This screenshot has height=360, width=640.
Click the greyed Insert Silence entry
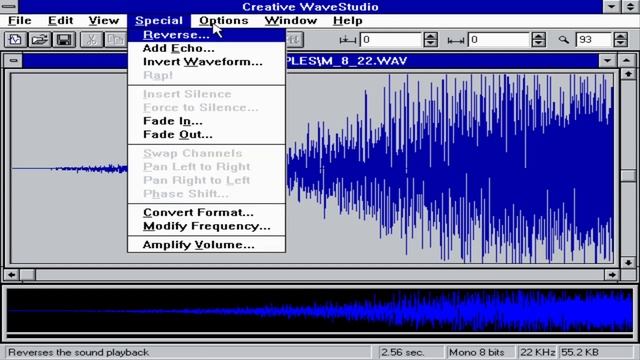click(x=207, y=94)
